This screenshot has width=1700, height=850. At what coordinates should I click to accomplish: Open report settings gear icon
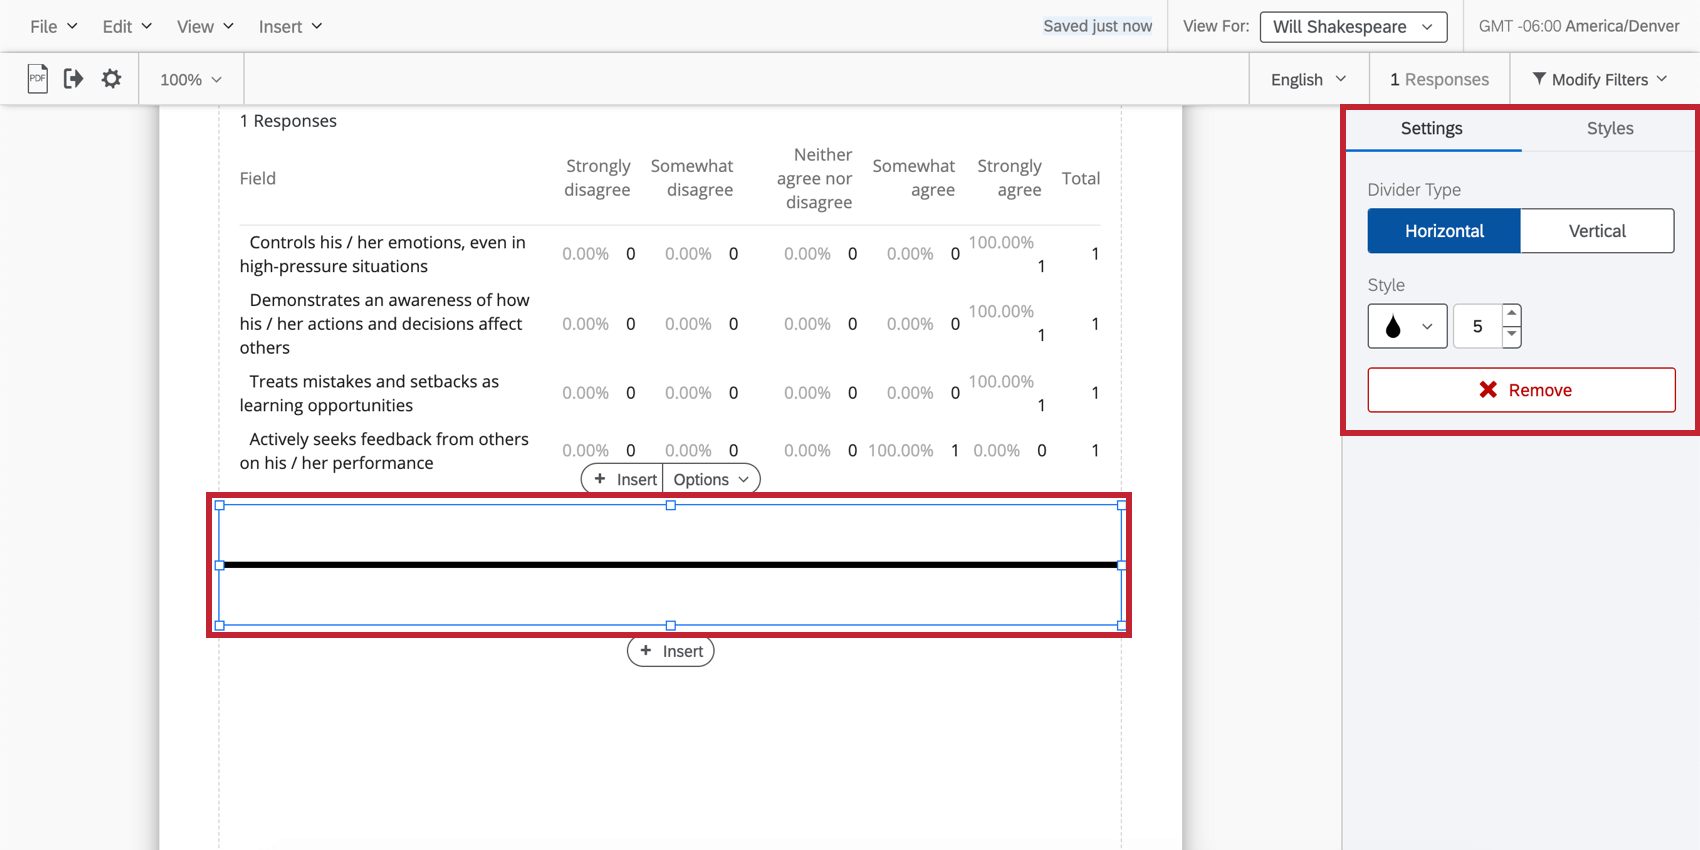pyautogui.click(x=111, y=79)
